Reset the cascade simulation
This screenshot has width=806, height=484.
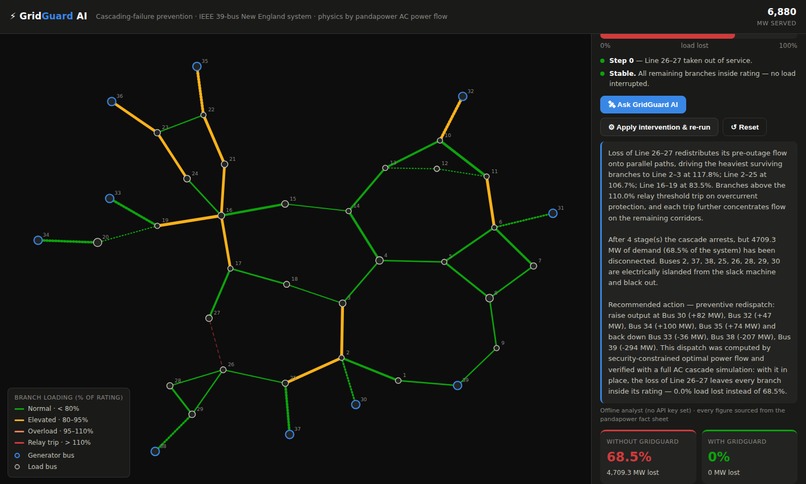click(x=744, y=127)
